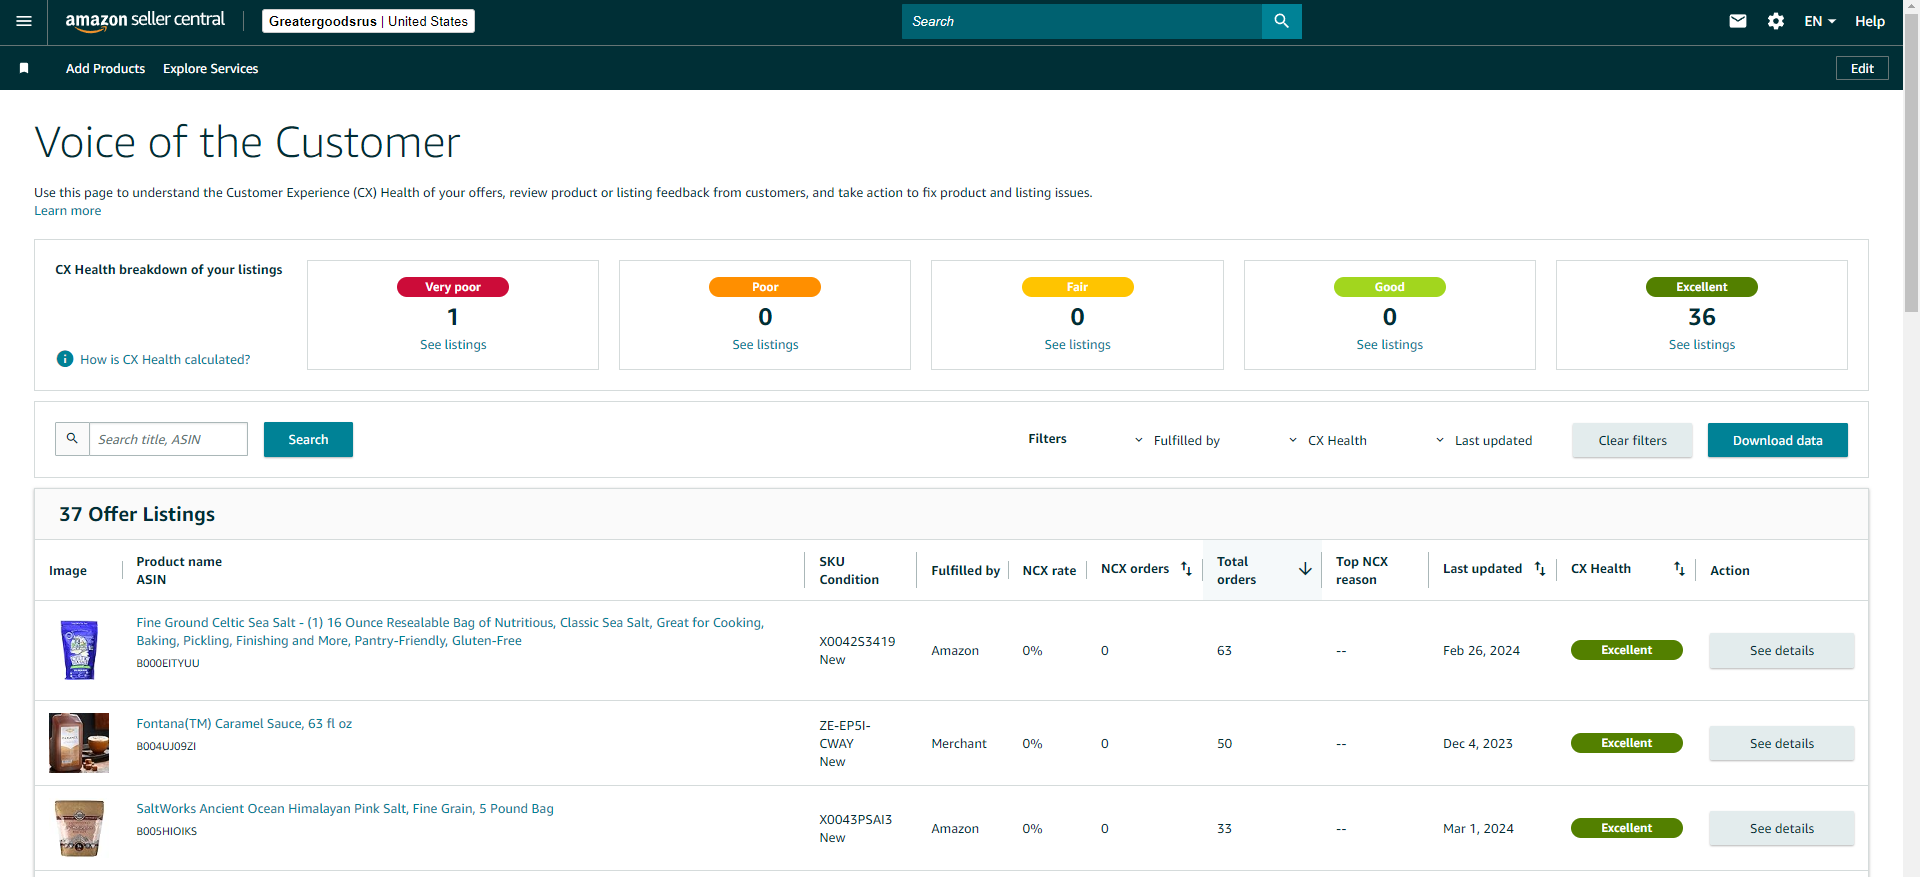1920x877 pixels.
Task: Open the EN language dropdown
Action: 1820,21
